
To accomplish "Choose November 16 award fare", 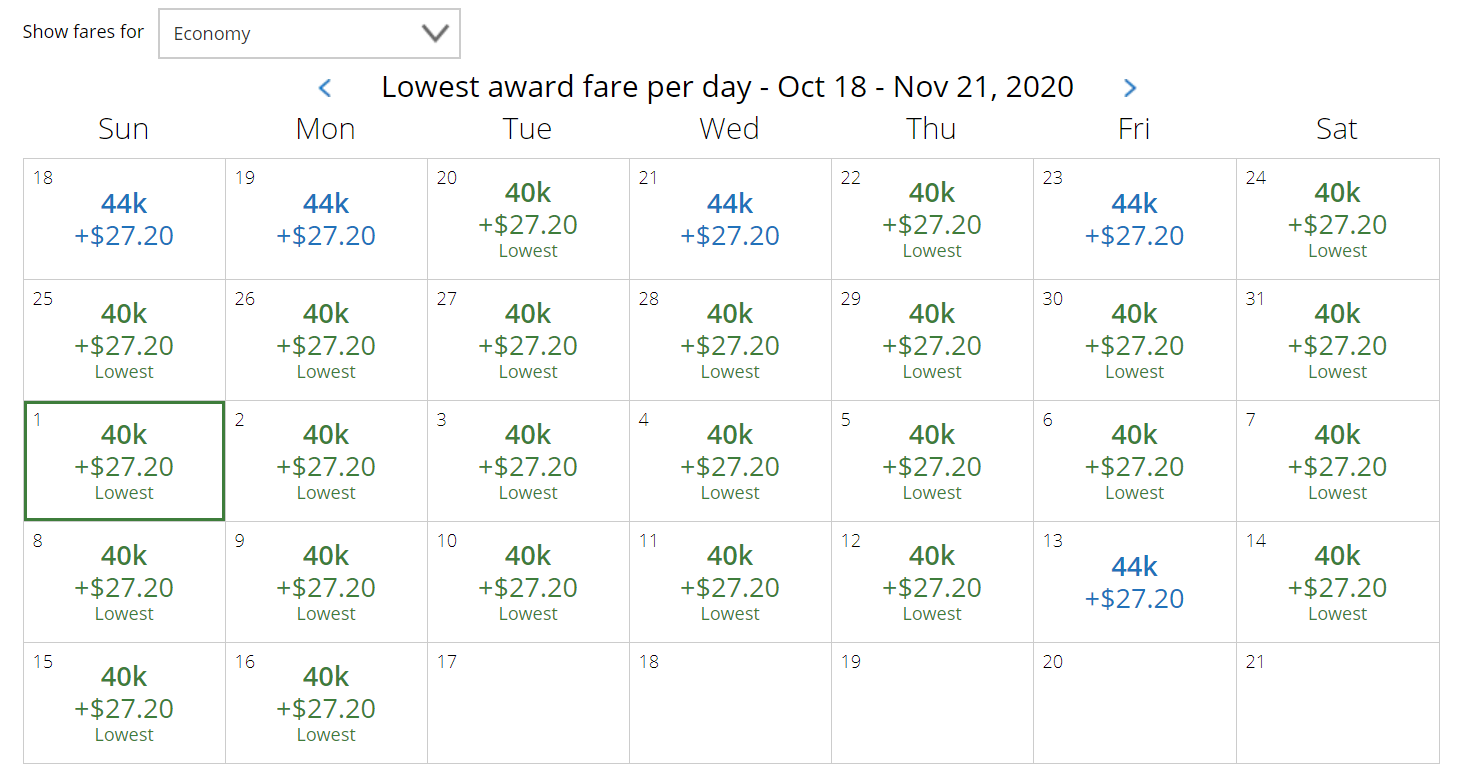I will pyautogui.click(x=326, y=703).
